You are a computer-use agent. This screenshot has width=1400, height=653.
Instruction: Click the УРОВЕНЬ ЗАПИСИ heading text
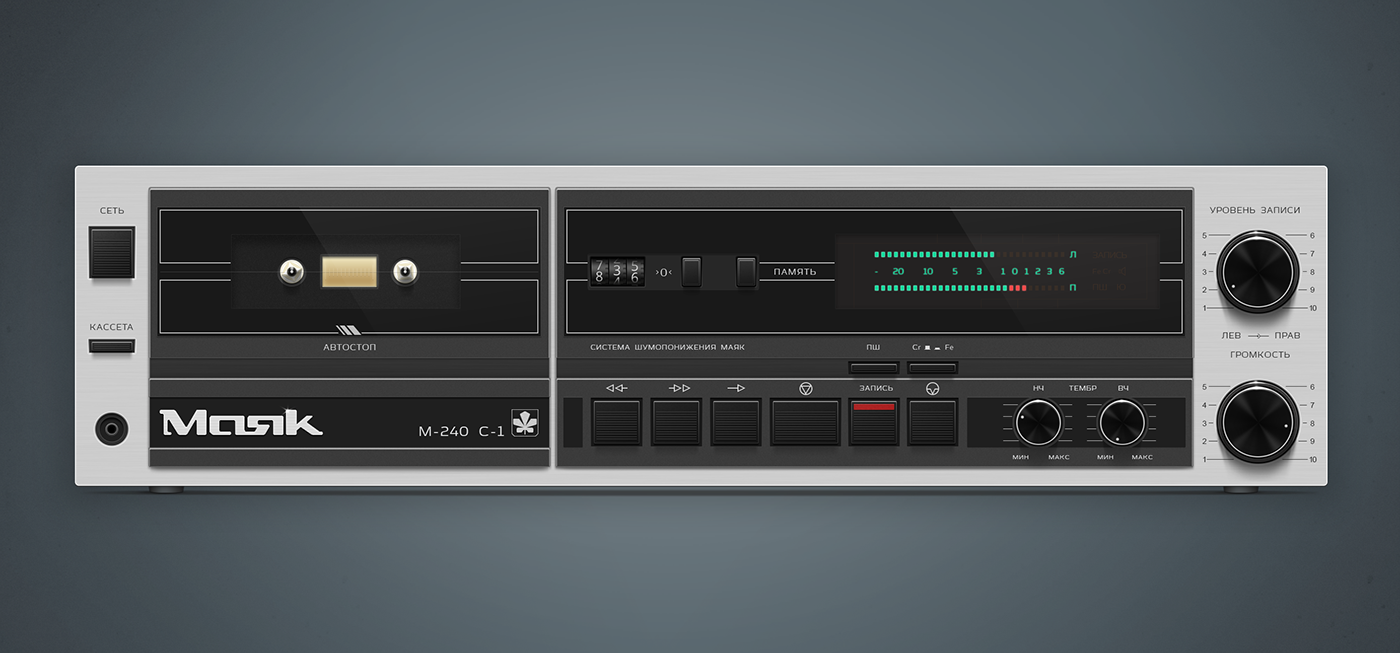pos(1255,210)
